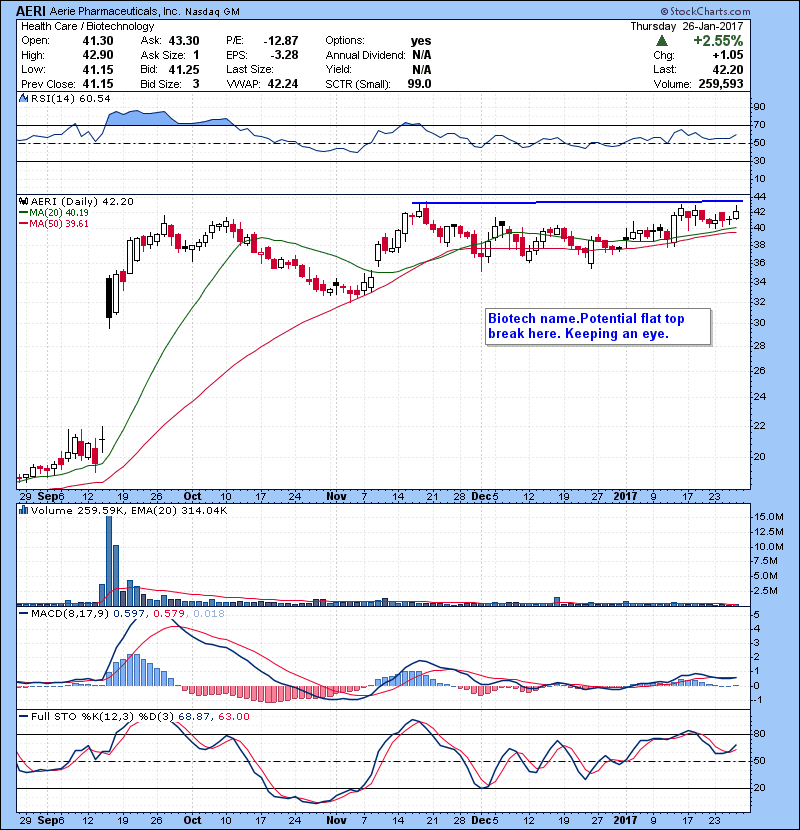Click the EPS value '-3.28'
Viewport: 800px width, 830px height.
284,55
